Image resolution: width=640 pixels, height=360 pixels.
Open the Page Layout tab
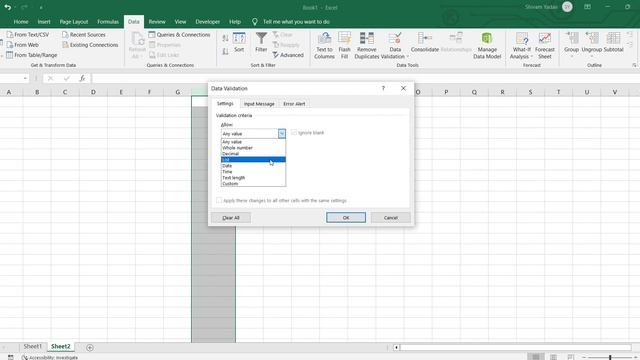(74, 22)
